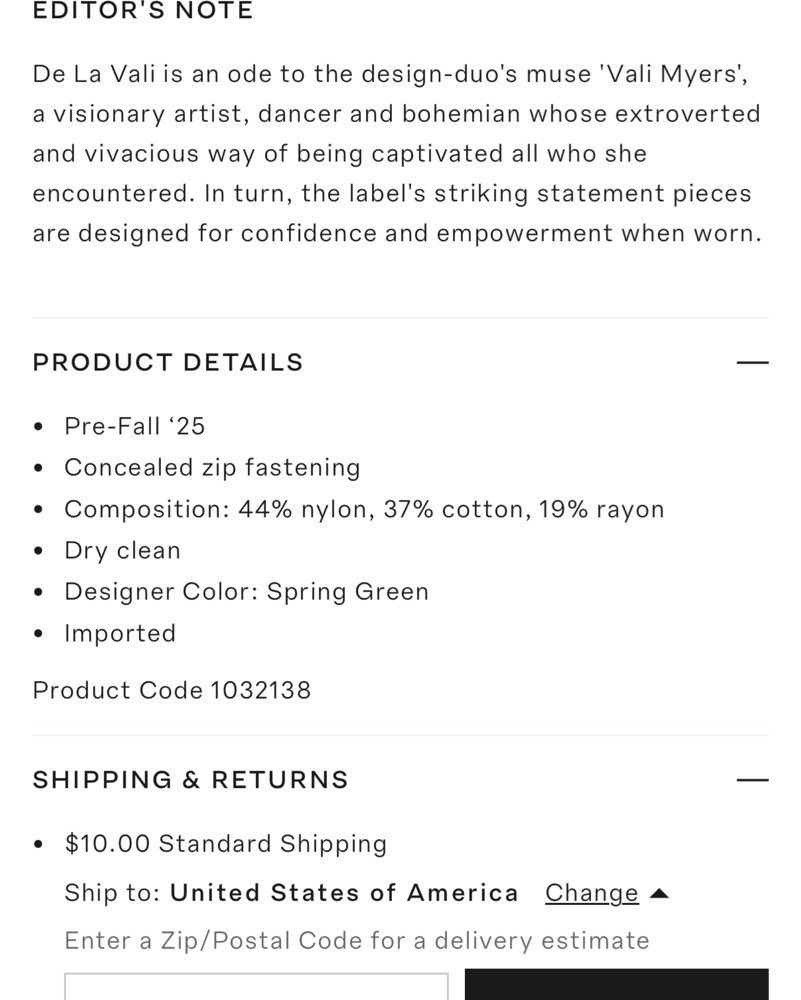Click the De La Vali description paragraph
Viewport: 801px width, 1000px height.
(x=397, y=154)
